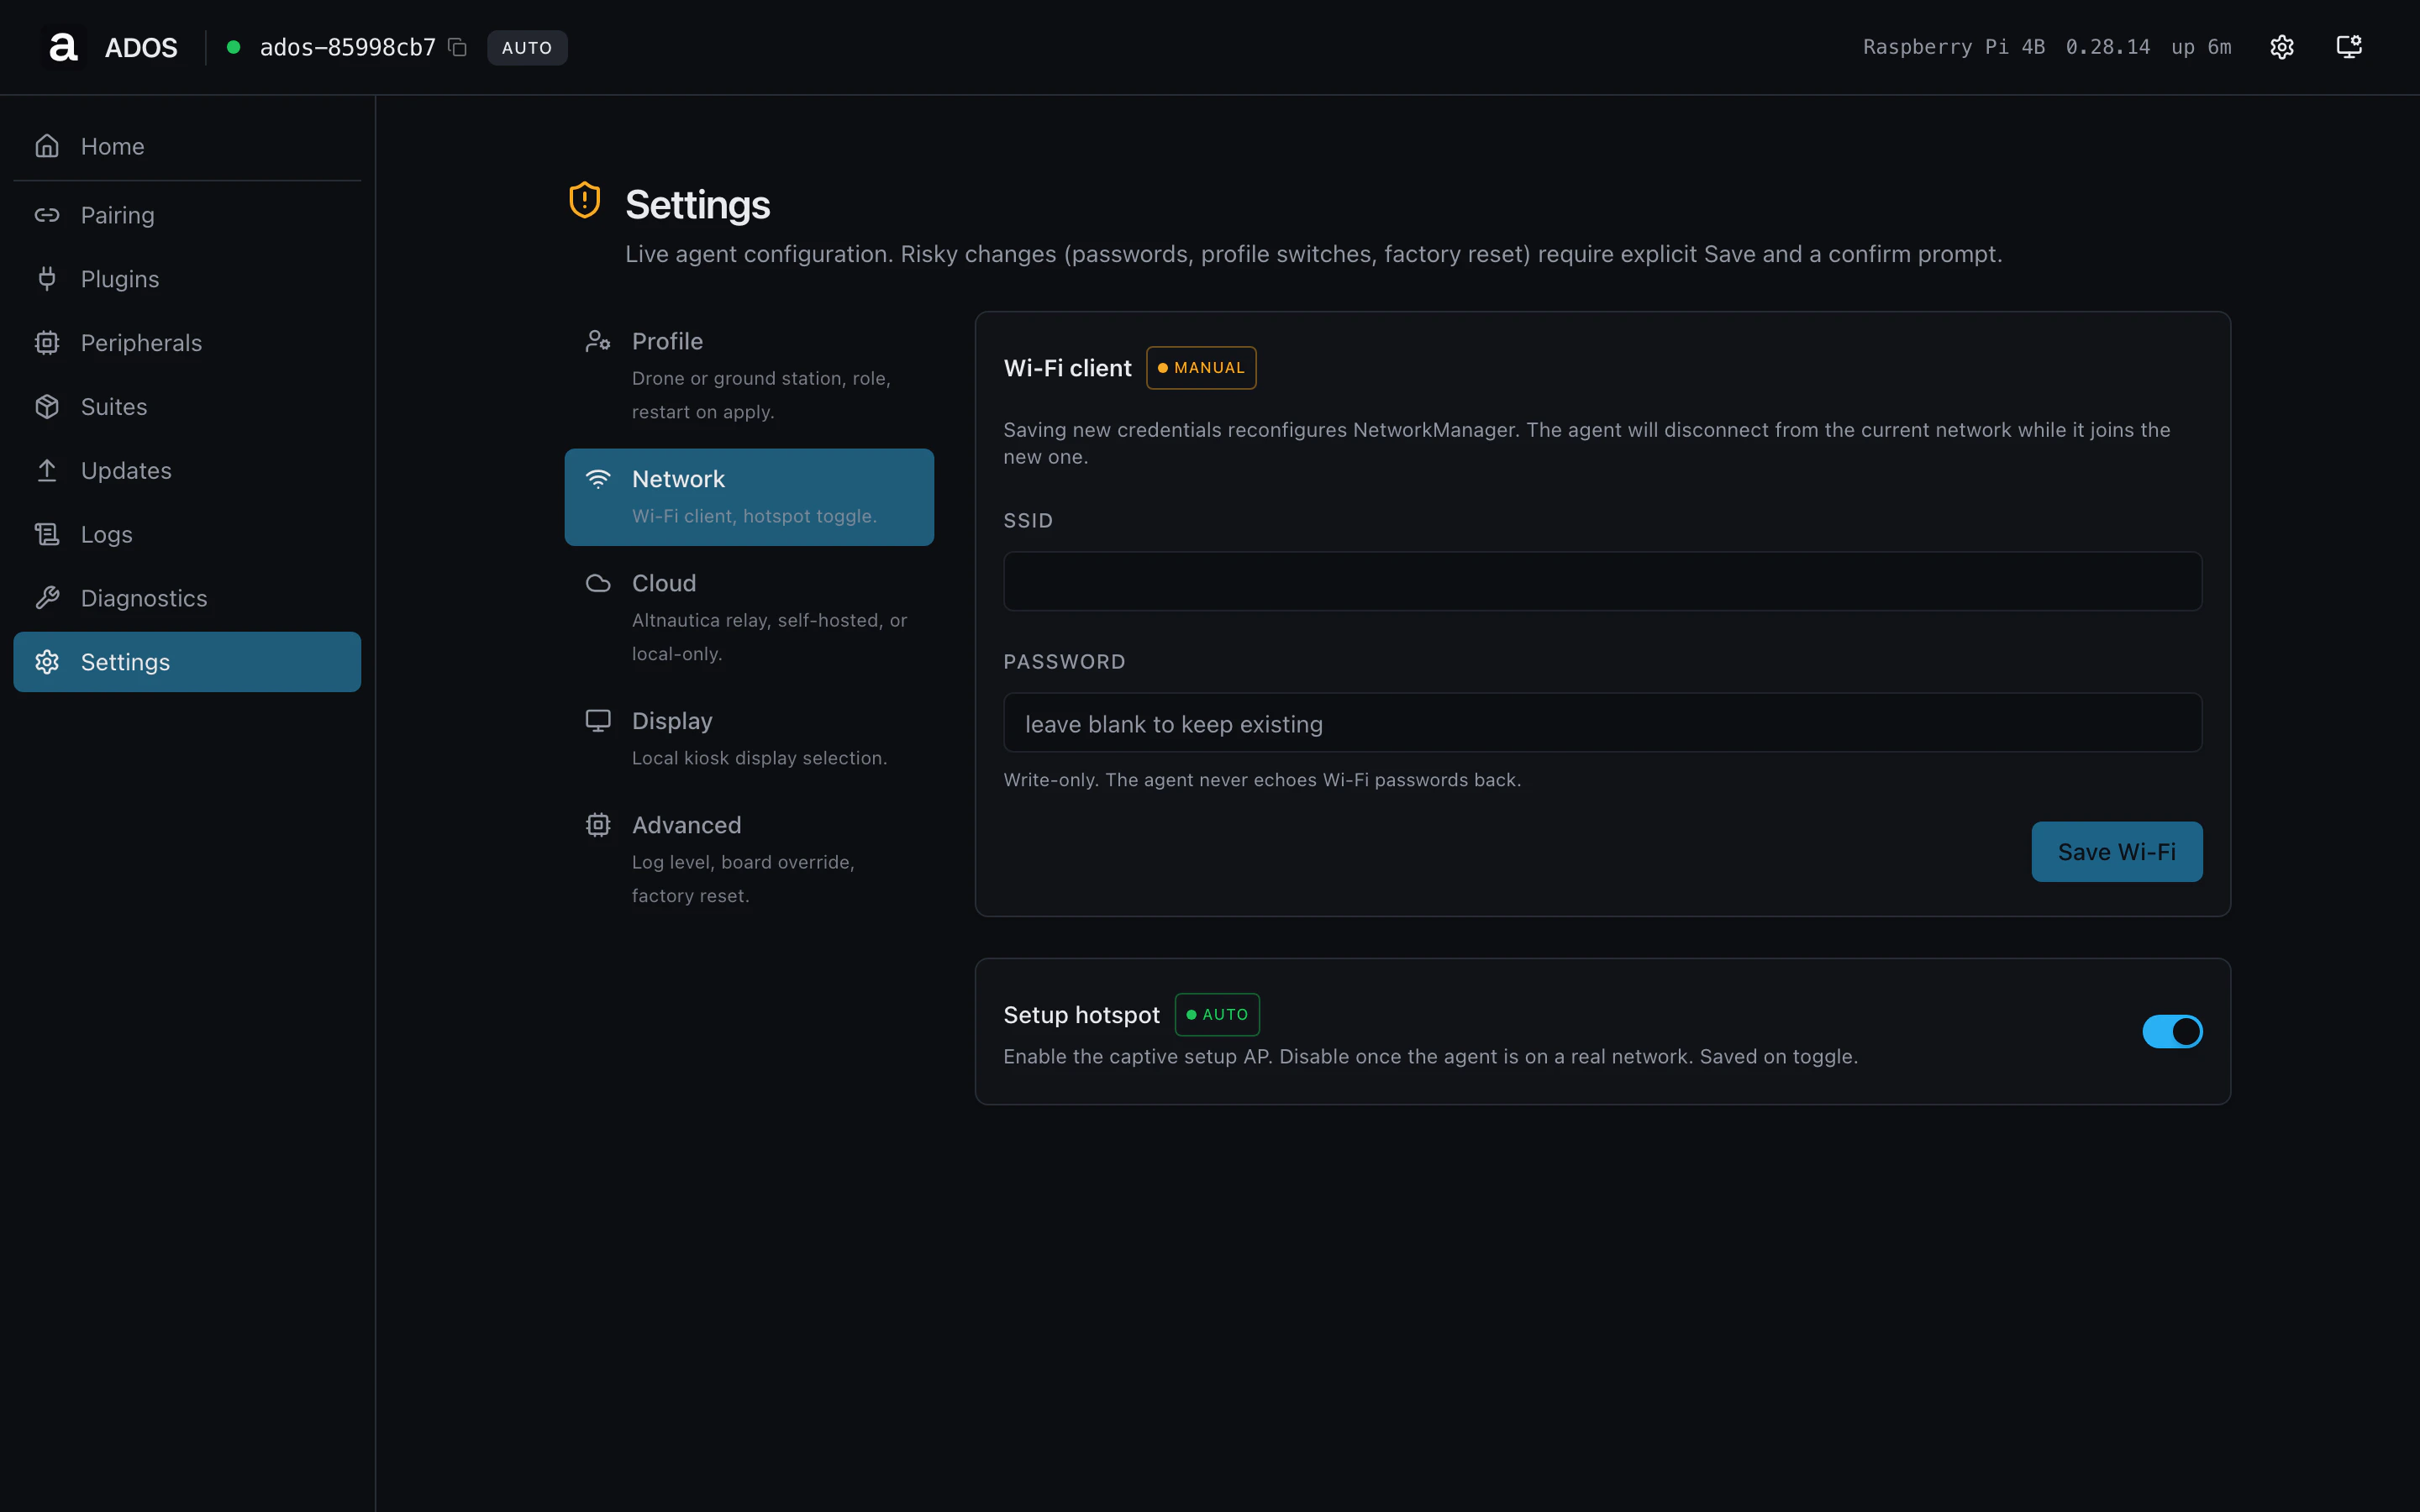The width and height of the screenshot is (2420, 1512).
Task: Click the Cloud icon in settings list
Action: tap(598, 583)
